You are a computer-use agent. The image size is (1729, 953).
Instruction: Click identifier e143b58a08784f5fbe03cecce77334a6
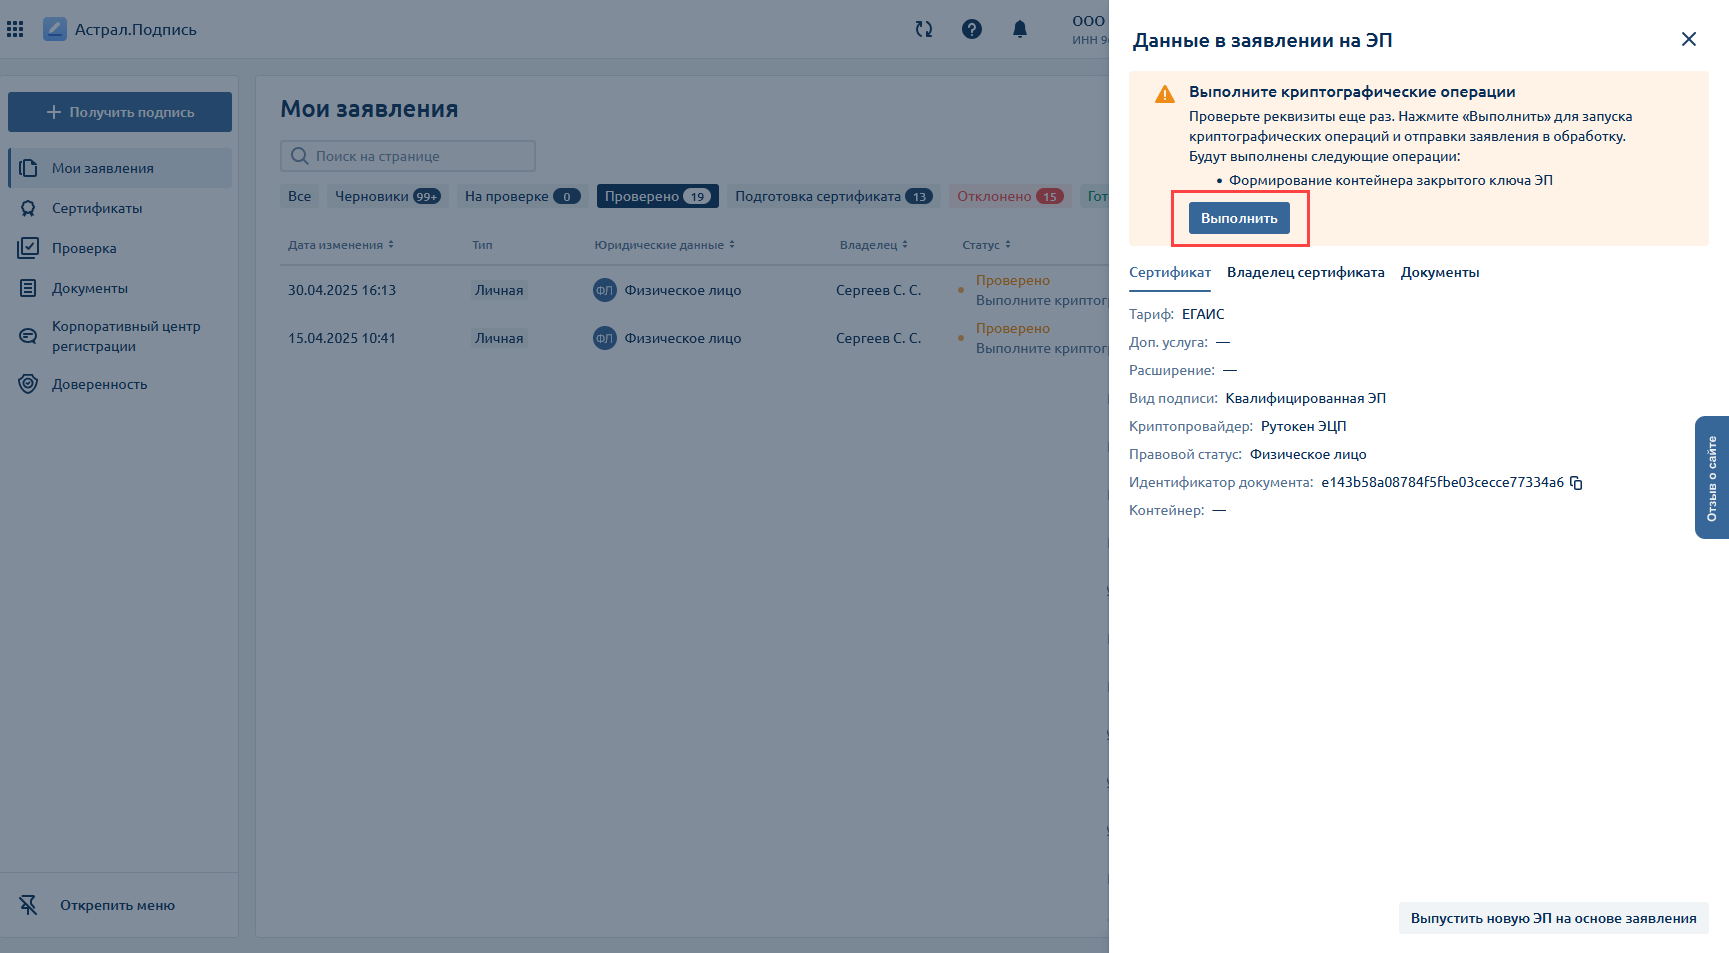coord(1442,482)
